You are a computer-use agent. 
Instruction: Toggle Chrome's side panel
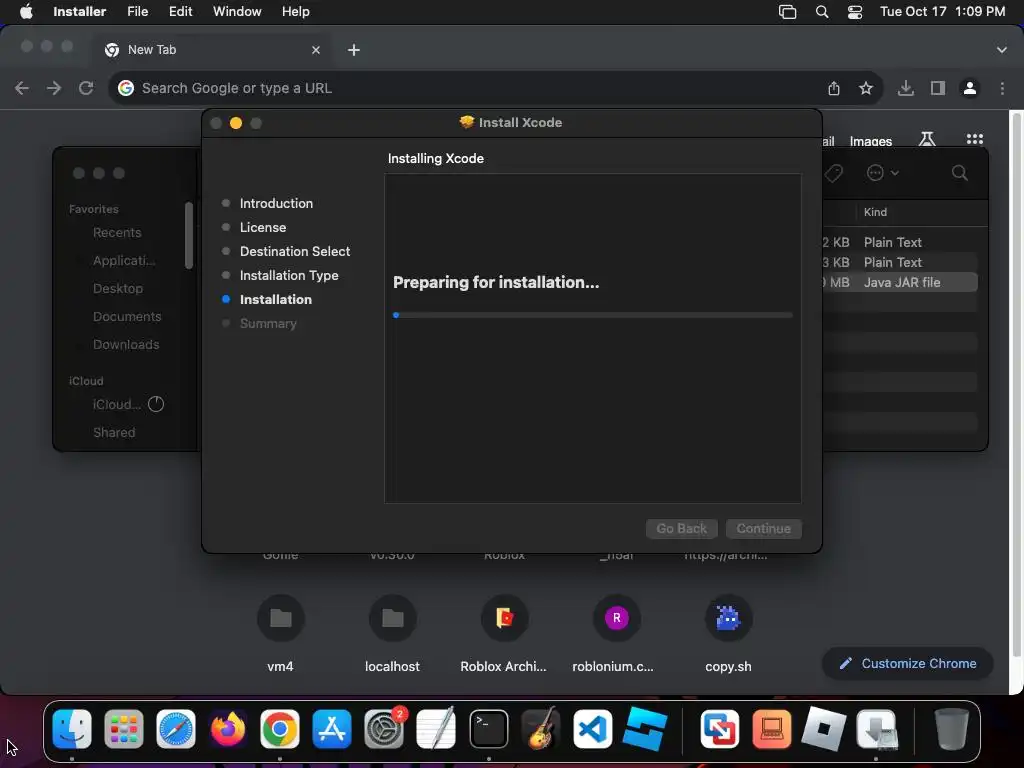pyautogui.click(x=938, y=88)
